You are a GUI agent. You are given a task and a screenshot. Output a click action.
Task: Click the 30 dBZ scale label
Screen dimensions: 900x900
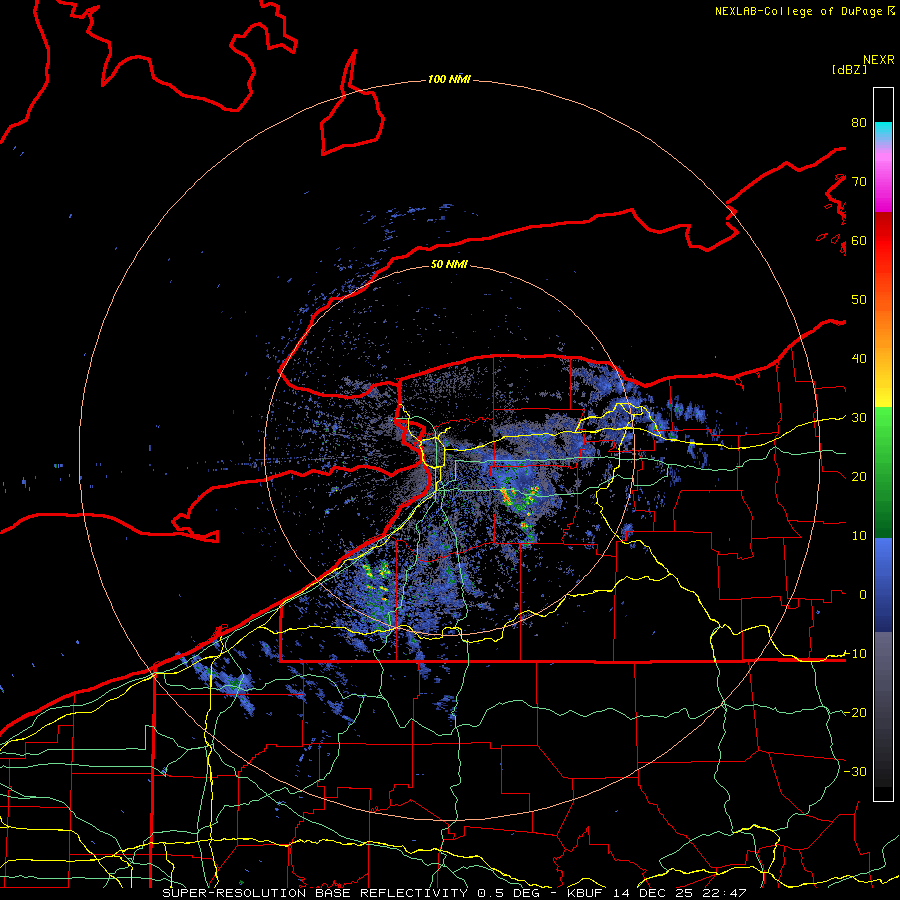(859, 418)
